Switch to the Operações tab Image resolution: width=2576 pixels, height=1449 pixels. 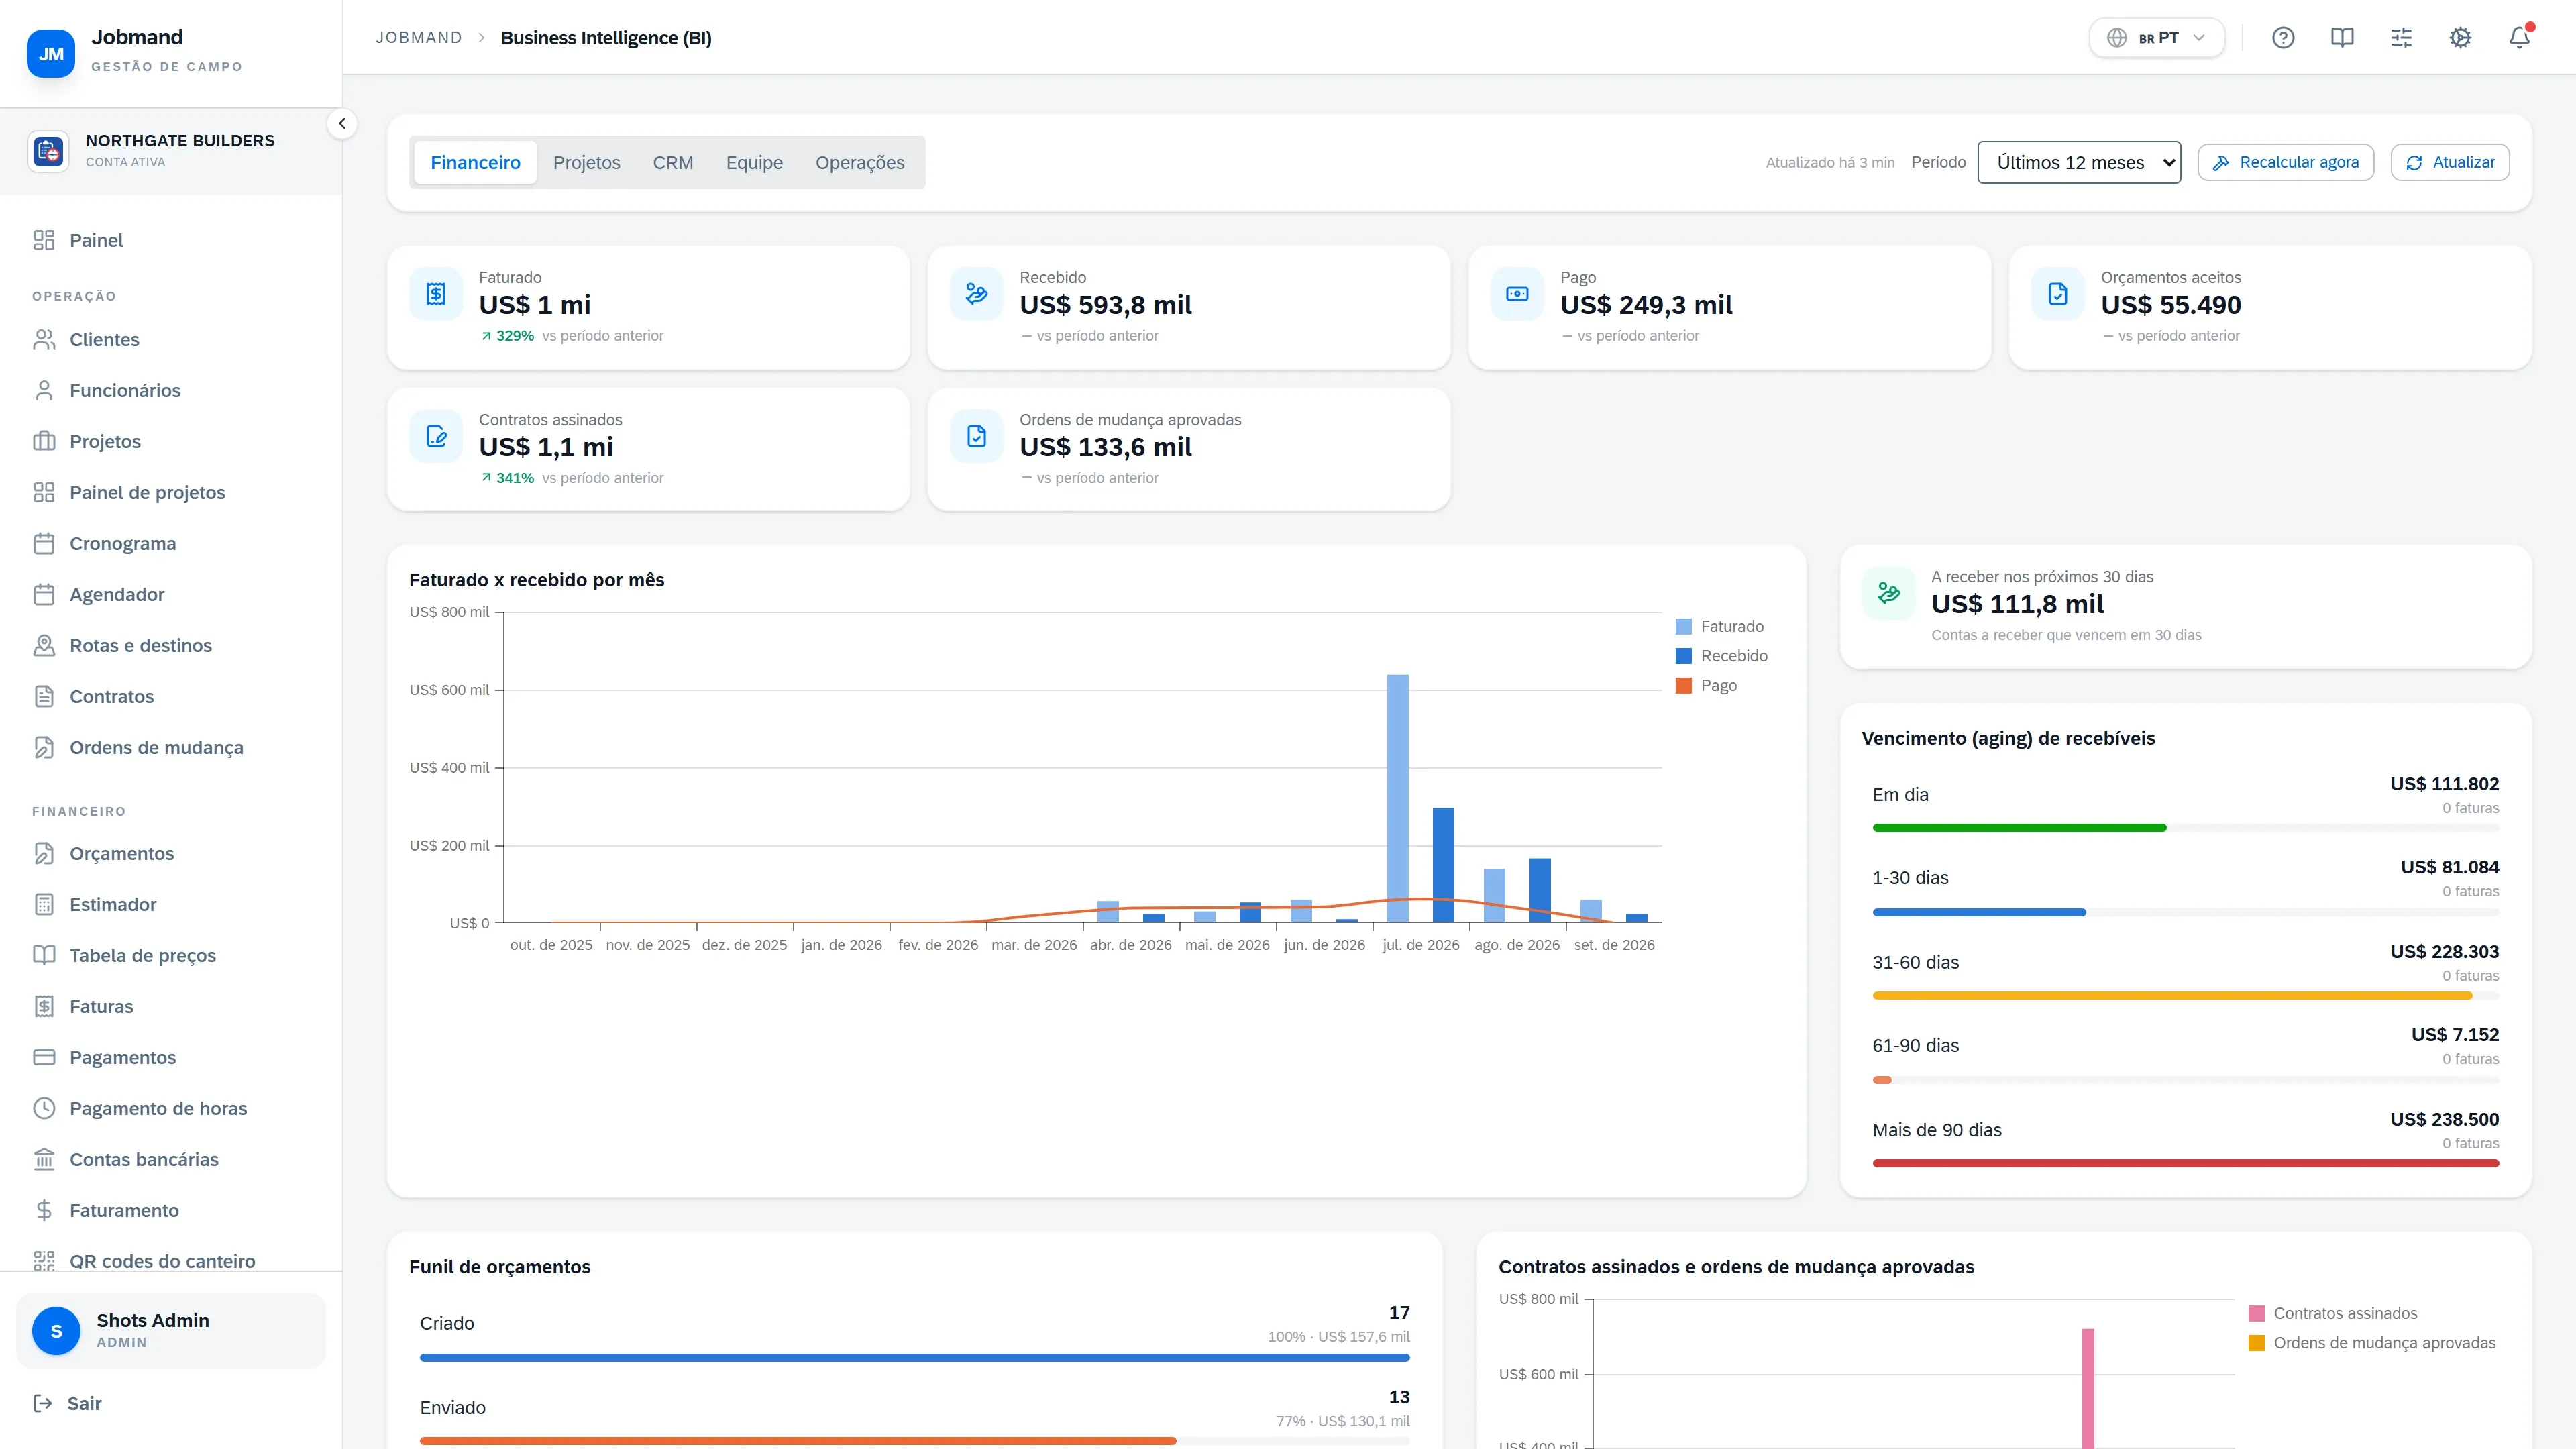point(860,162)
